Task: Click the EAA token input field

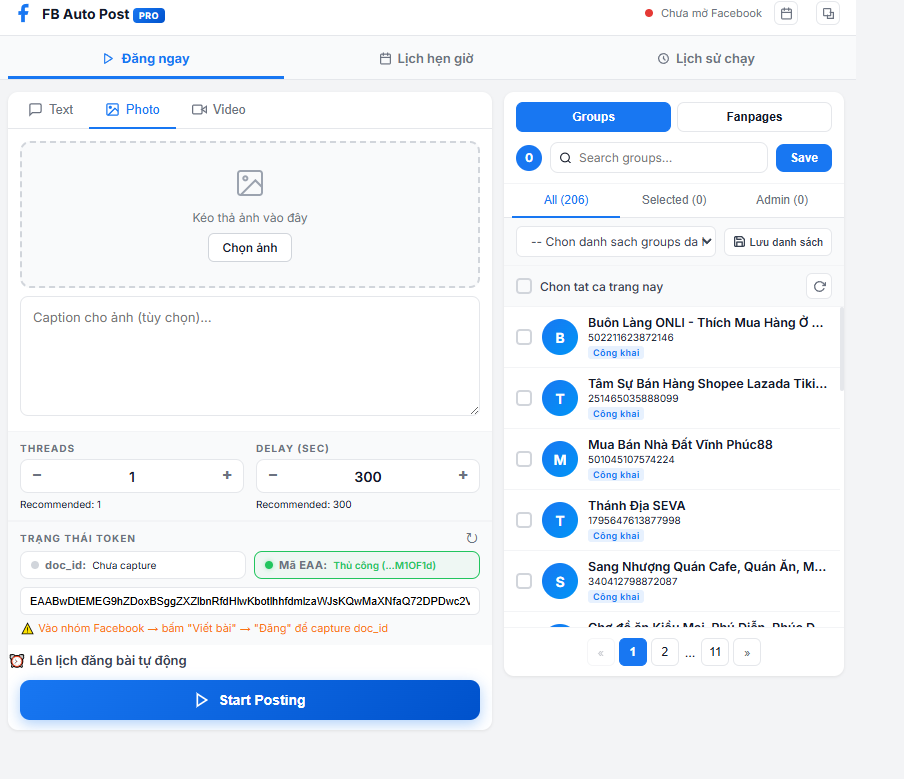Action: point(250,601)
